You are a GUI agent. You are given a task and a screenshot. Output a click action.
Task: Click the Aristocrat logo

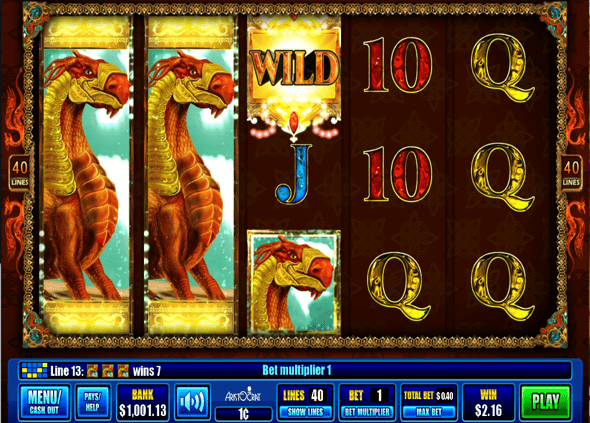243,395
